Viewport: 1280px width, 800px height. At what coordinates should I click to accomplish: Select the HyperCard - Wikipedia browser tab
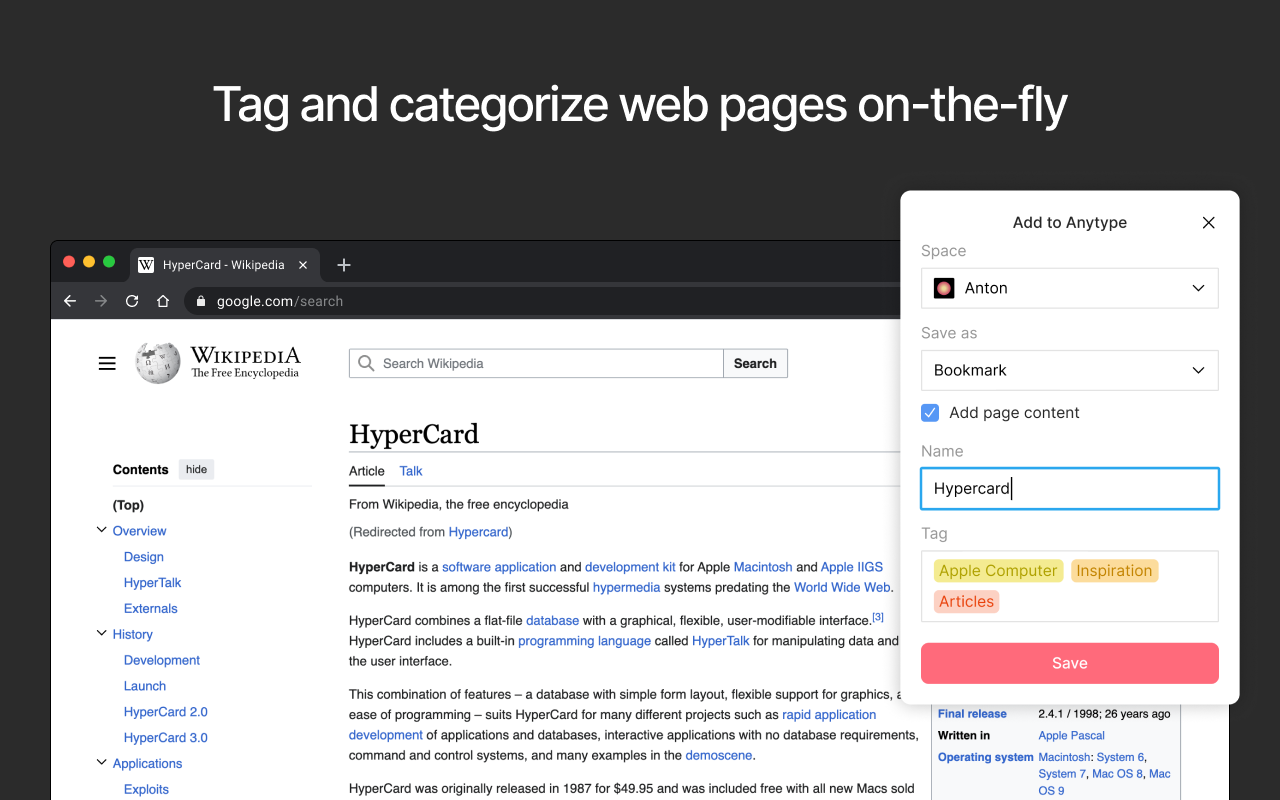tap(222, 264)
